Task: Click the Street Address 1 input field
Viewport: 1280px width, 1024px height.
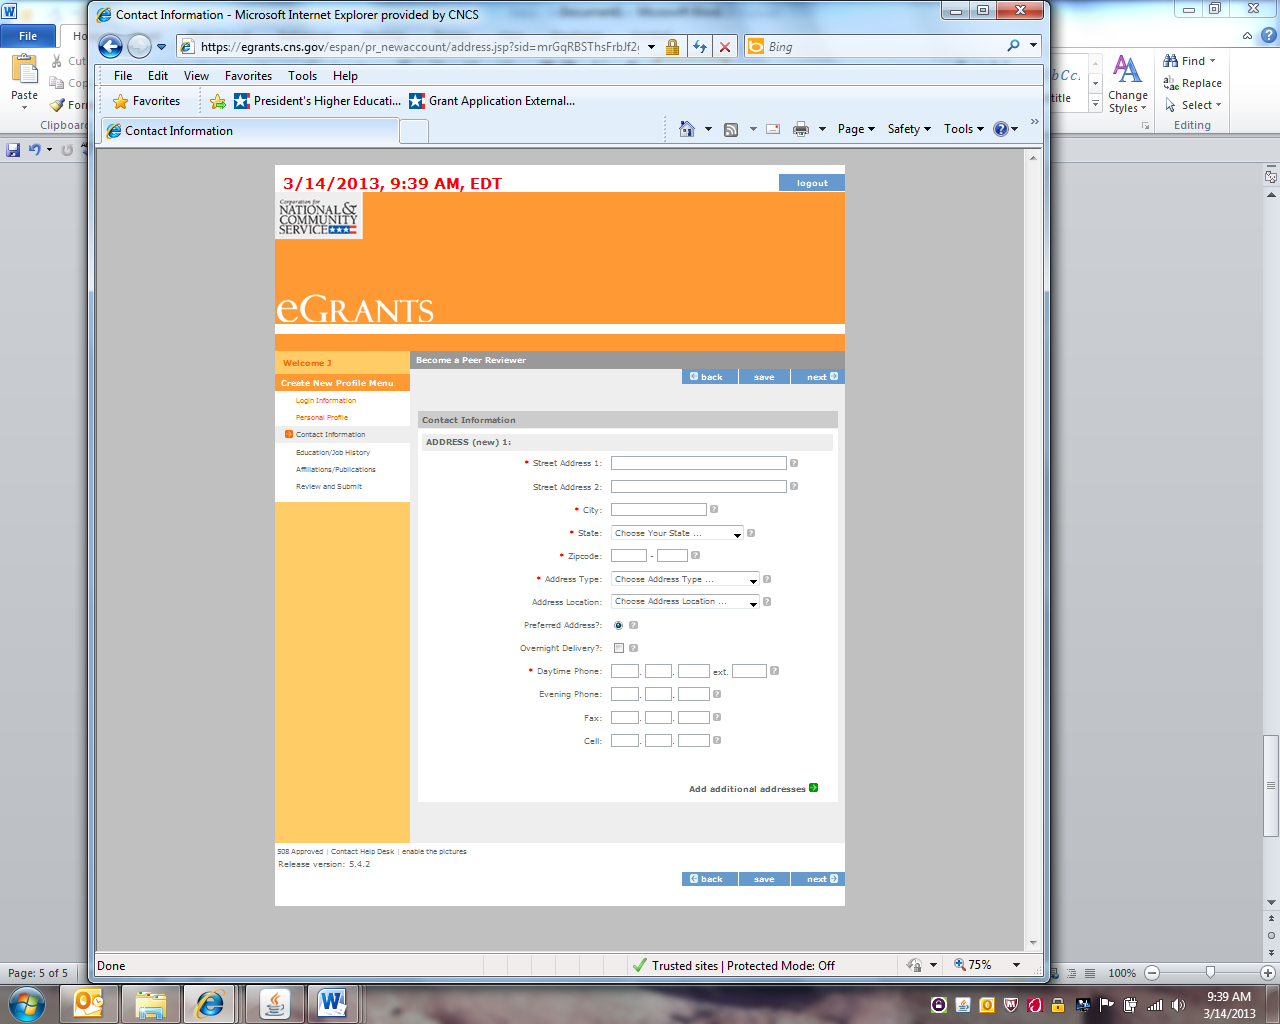Action: coord(699,463)
